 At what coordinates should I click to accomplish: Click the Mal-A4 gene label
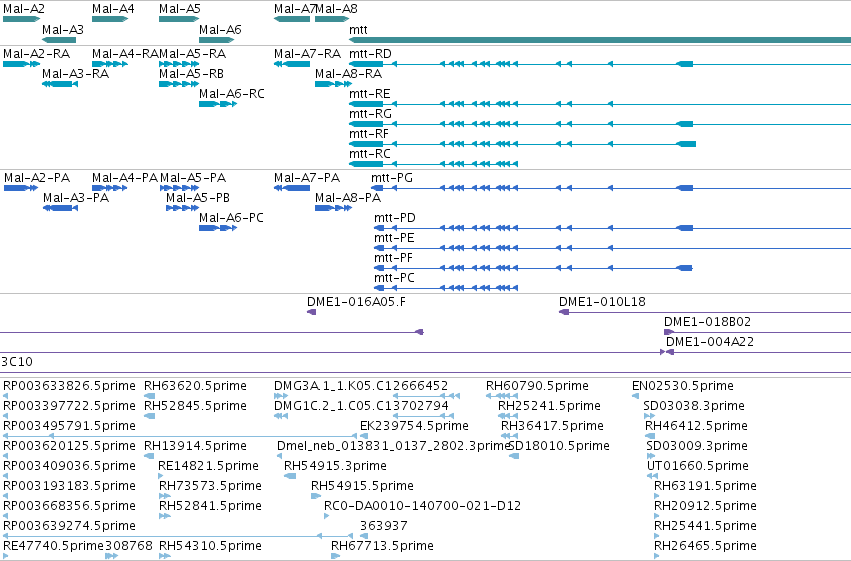point(113,9)
